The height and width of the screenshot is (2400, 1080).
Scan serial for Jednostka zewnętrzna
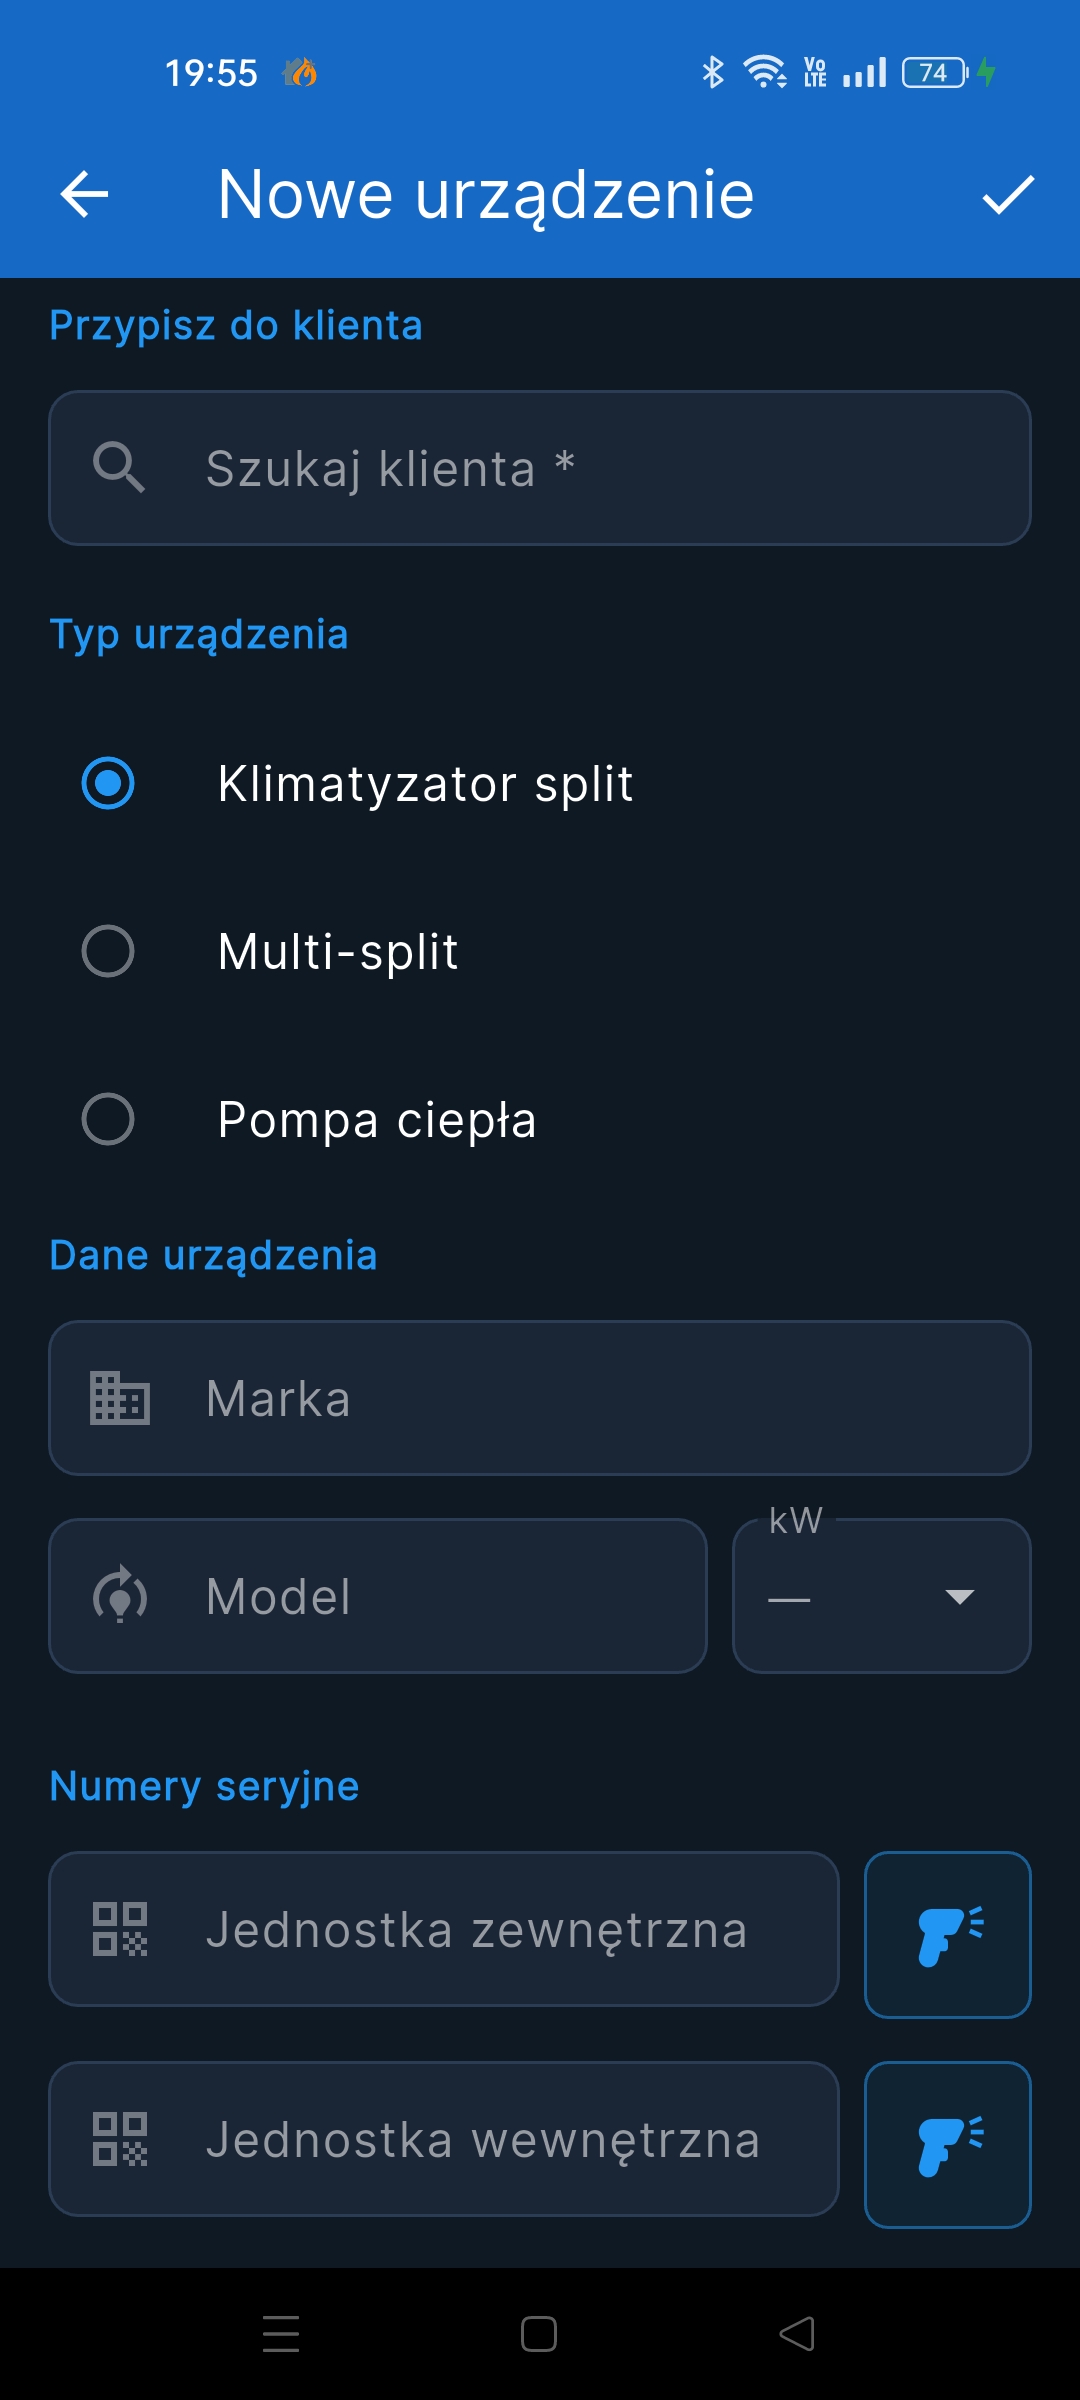click(x=947, y=1934)
